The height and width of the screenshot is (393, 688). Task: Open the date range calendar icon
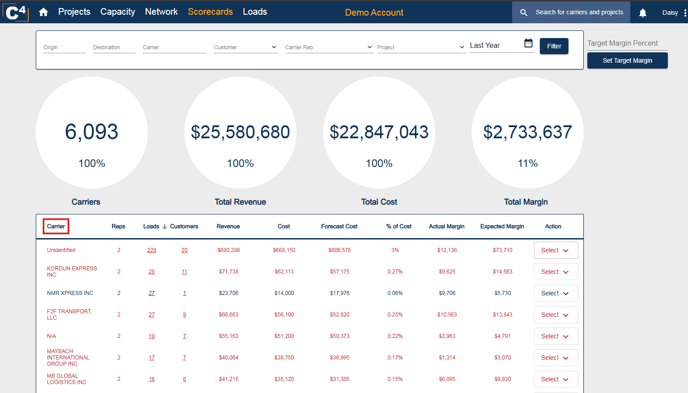(x=528, y=43)
